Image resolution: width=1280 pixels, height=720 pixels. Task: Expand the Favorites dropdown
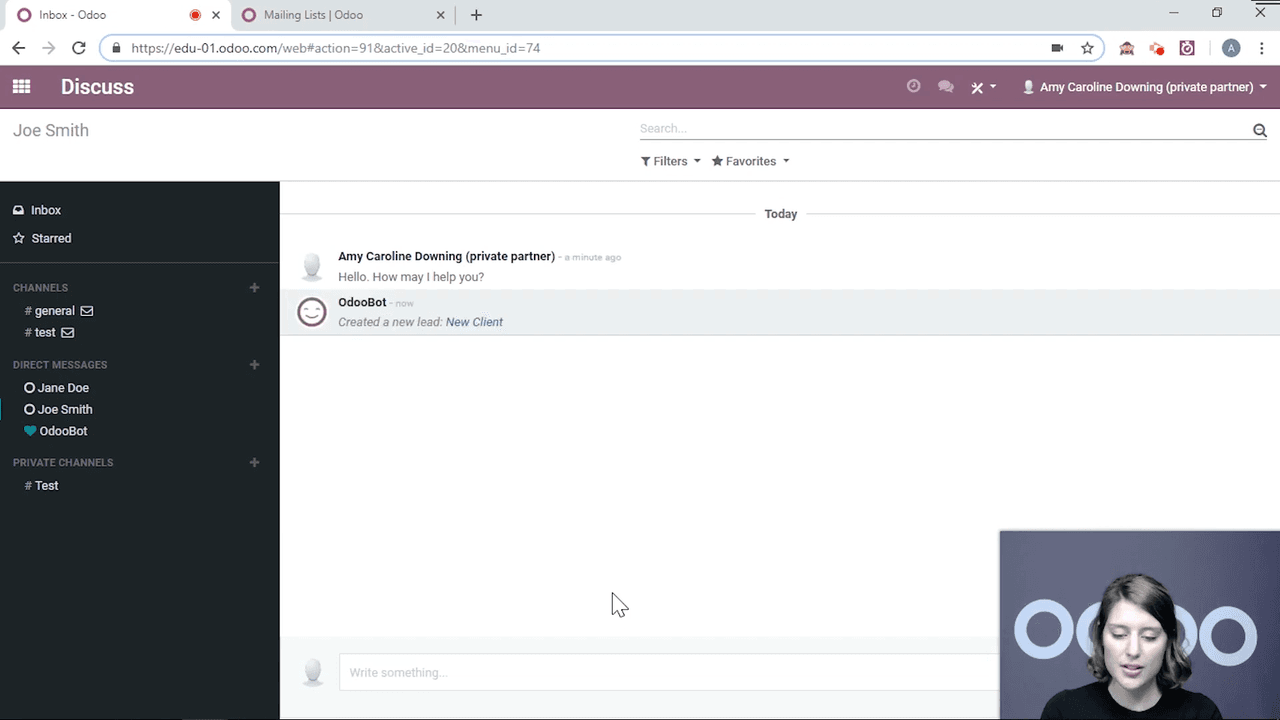pyautogui.click(x=750, y=161)
